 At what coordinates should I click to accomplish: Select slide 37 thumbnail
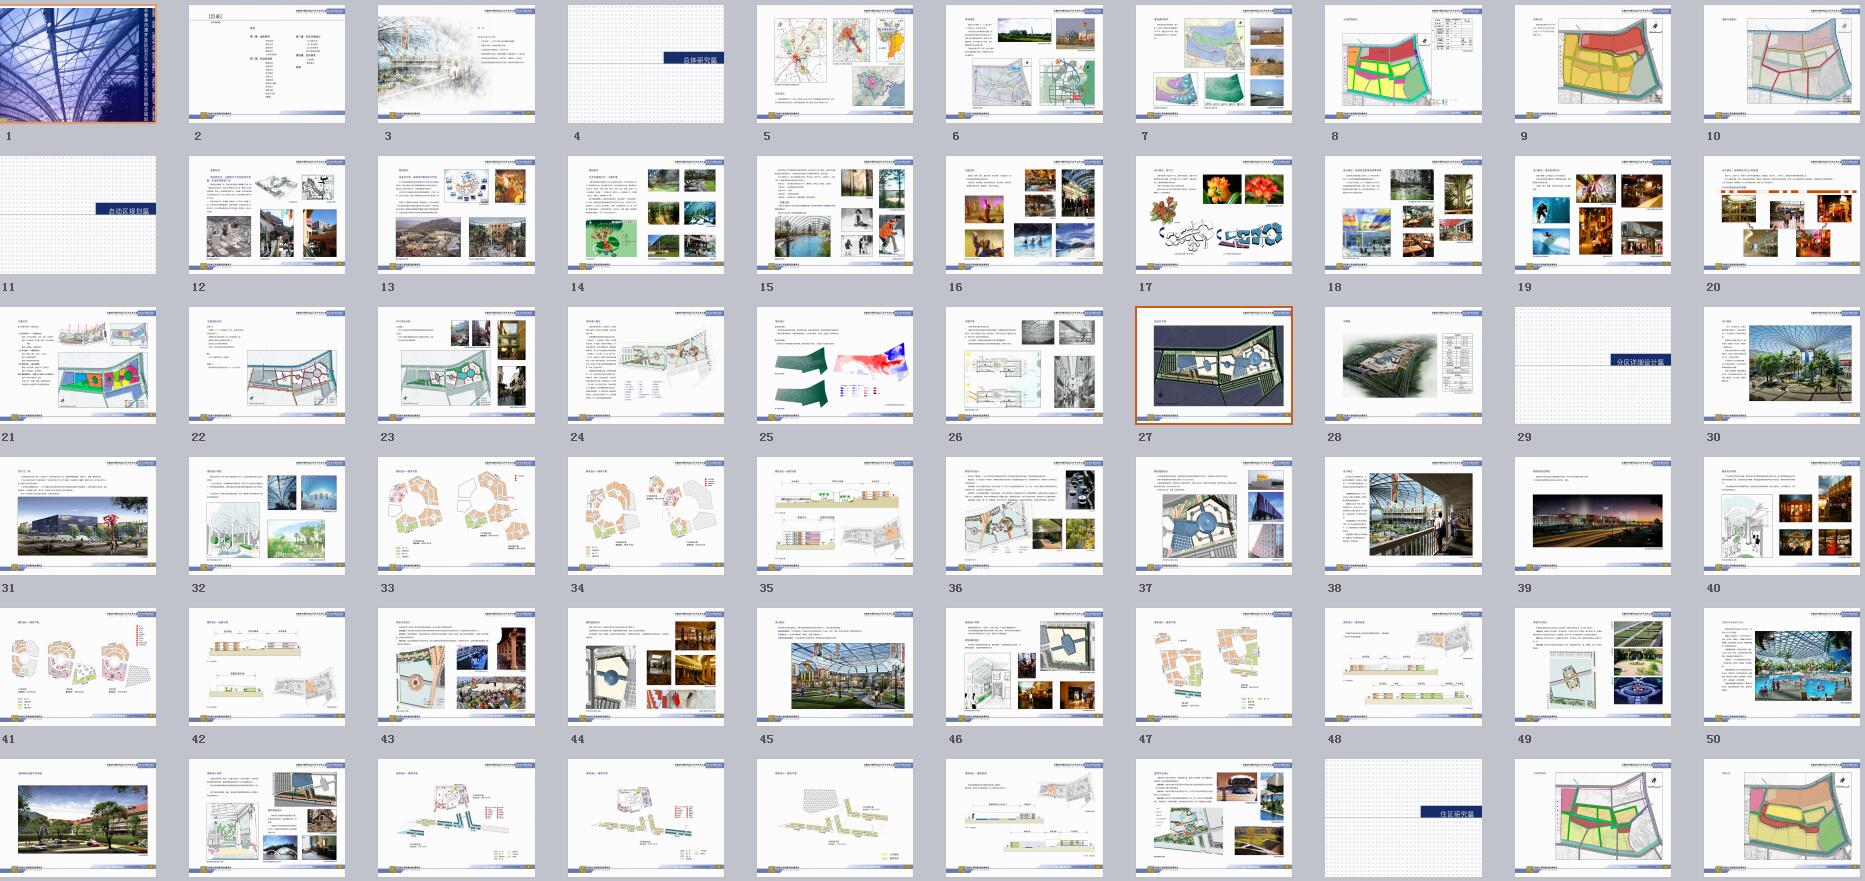point(1214,516)
